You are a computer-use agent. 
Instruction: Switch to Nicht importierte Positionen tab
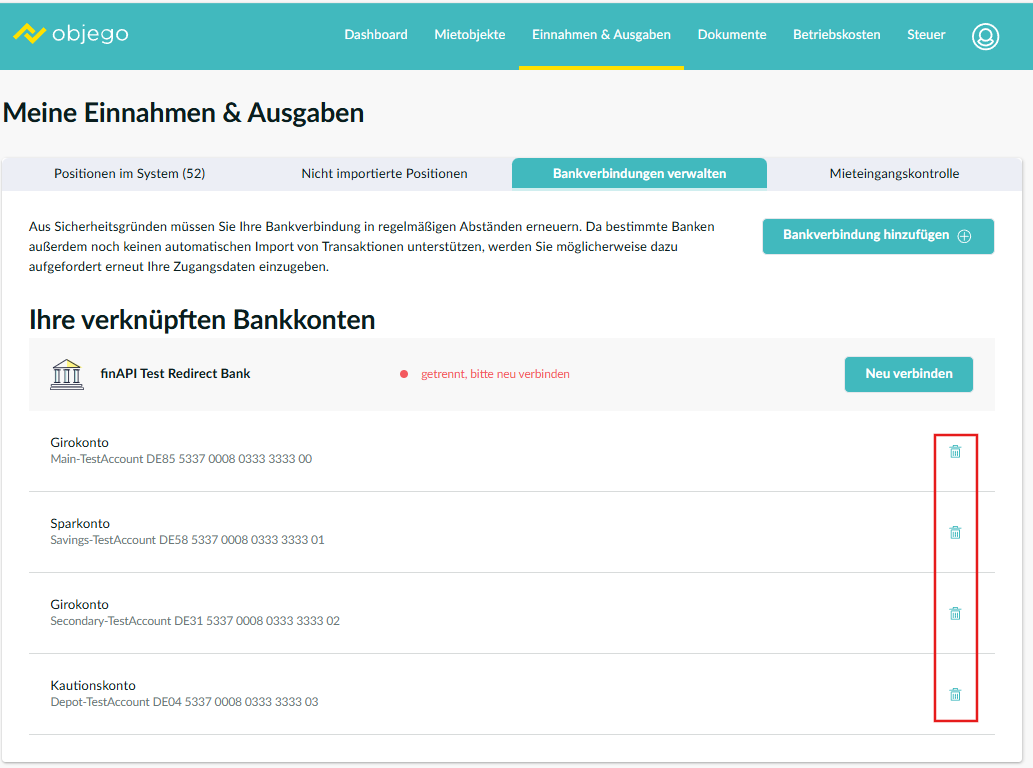point(384,174)
